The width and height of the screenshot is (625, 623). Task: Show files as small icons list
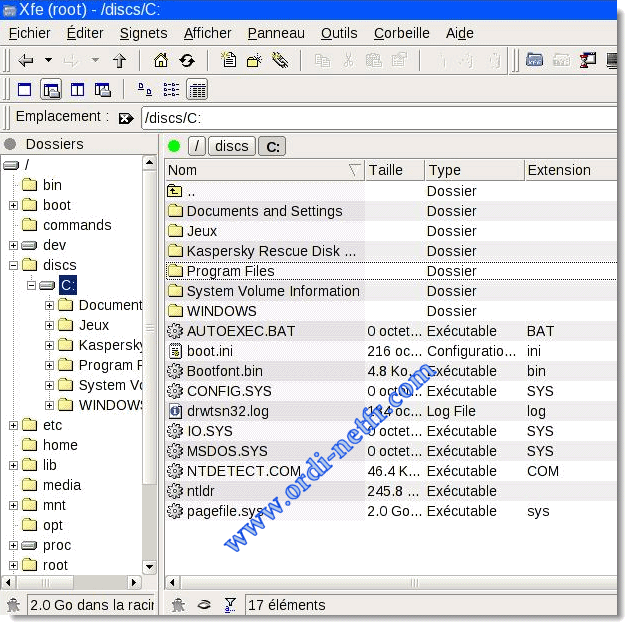tap(171, 90)
